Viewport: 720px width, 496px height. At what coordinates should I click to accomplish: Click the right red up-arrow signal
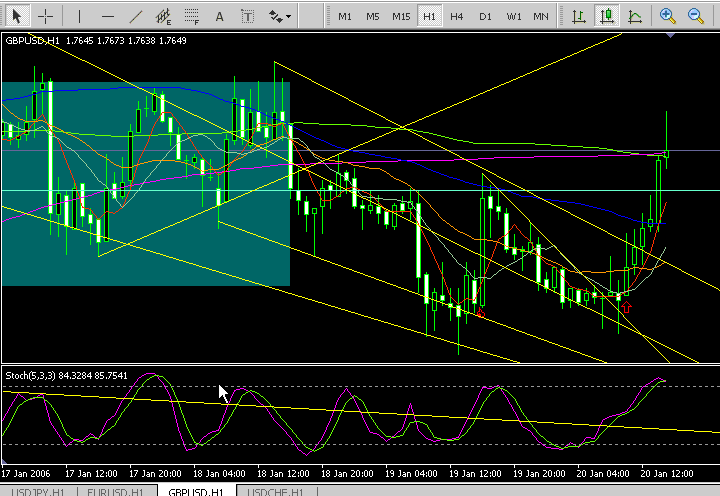coord(625,307)
